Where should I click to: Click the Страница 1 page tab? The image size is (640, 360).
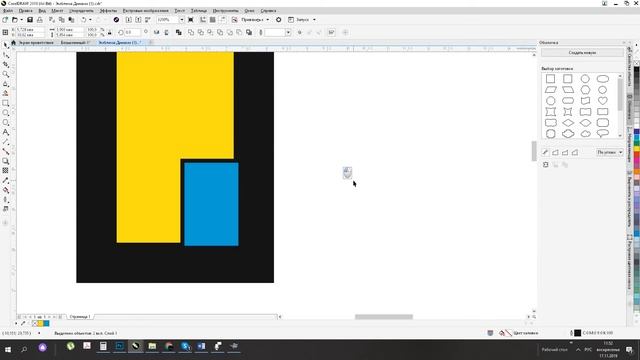click(80, 317)
